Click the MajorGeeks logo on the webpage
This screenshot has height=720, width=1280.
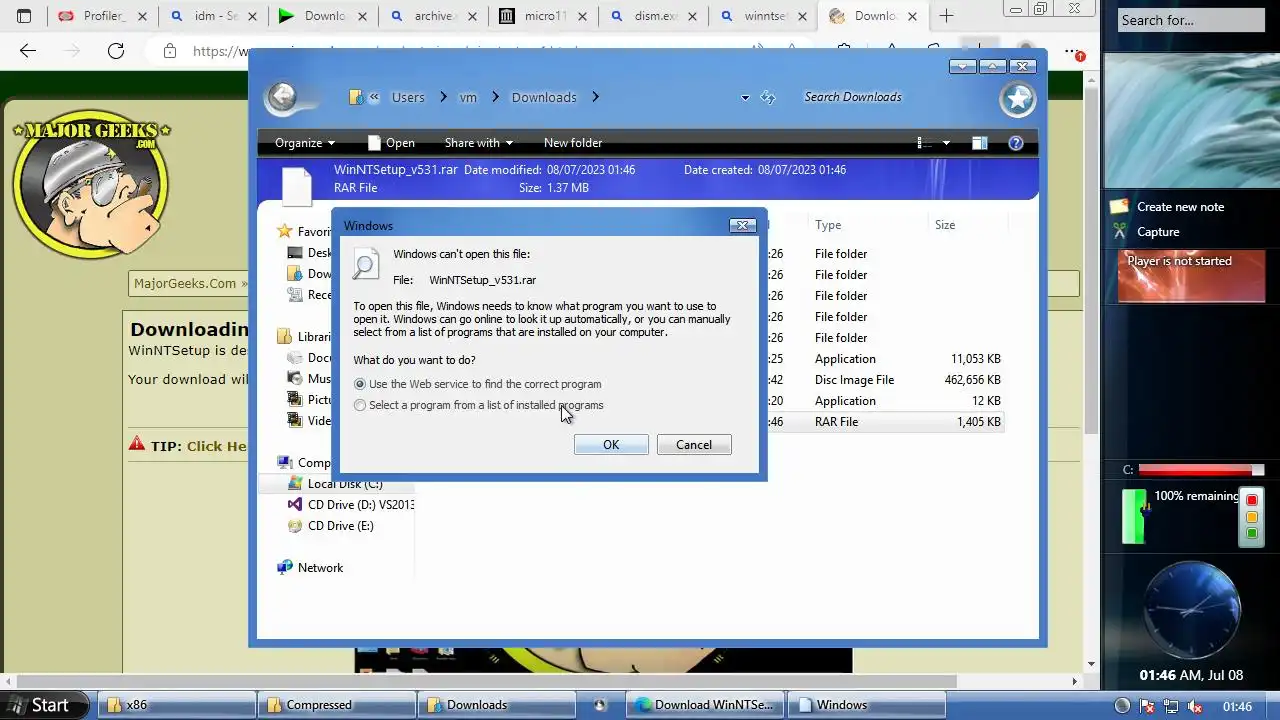point(91,186)
